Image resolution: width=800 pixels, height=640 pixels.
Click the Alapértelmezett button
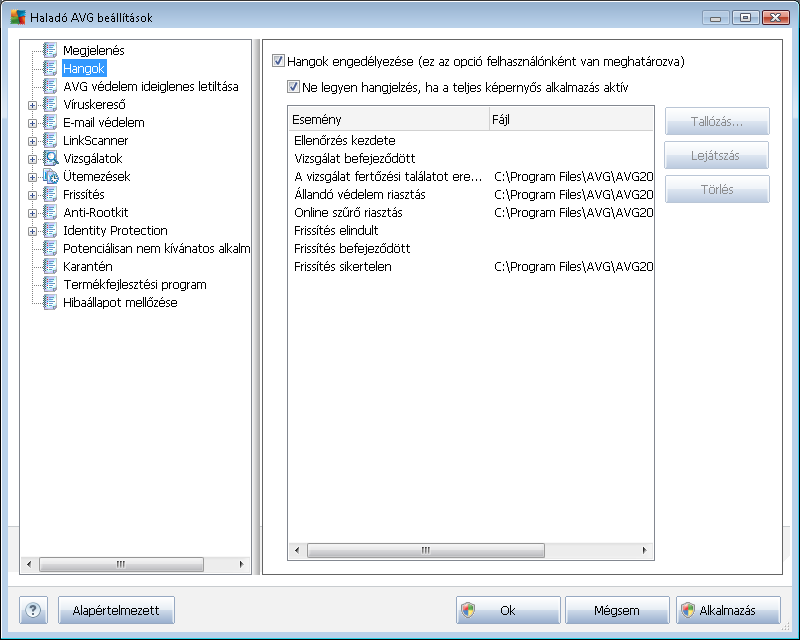click(116, 610)
